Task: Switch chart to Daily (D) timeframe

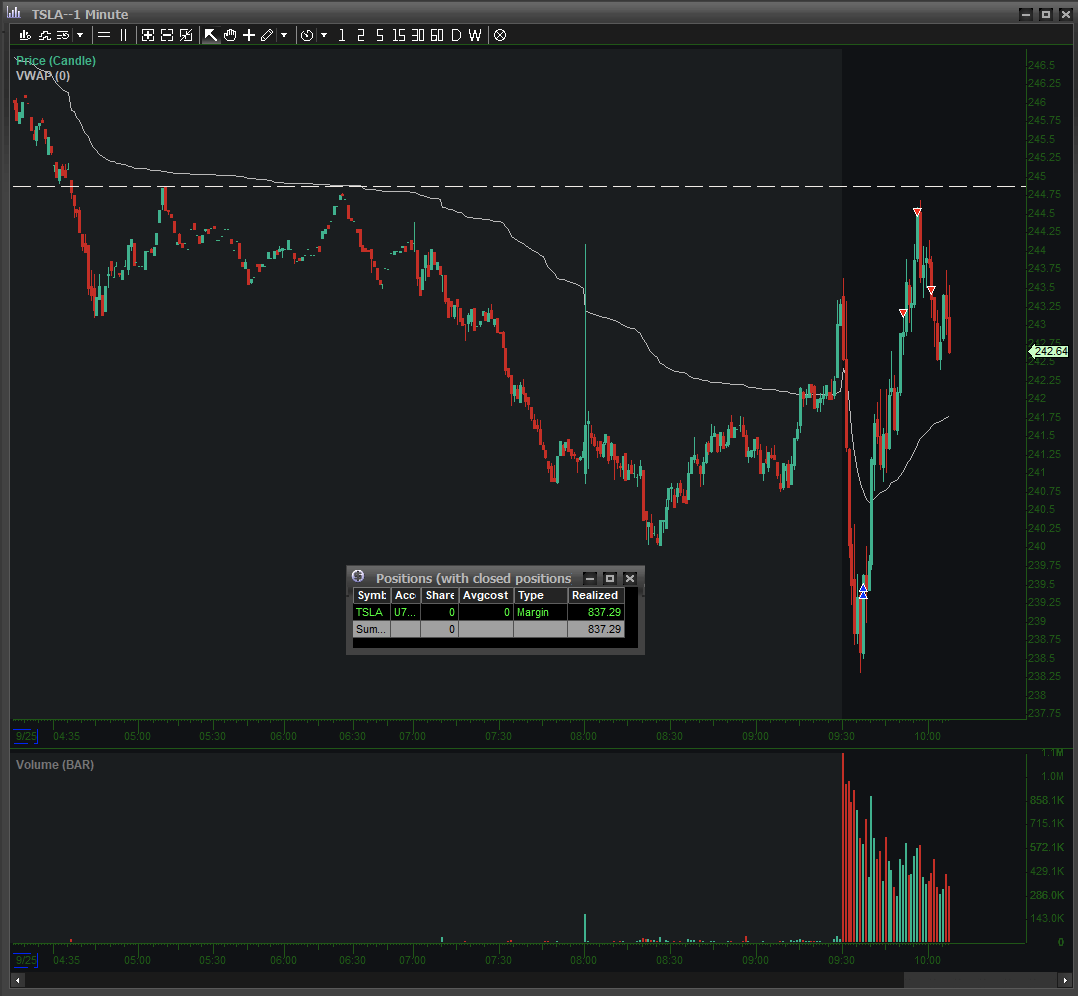Action: (x=456, y=35)
